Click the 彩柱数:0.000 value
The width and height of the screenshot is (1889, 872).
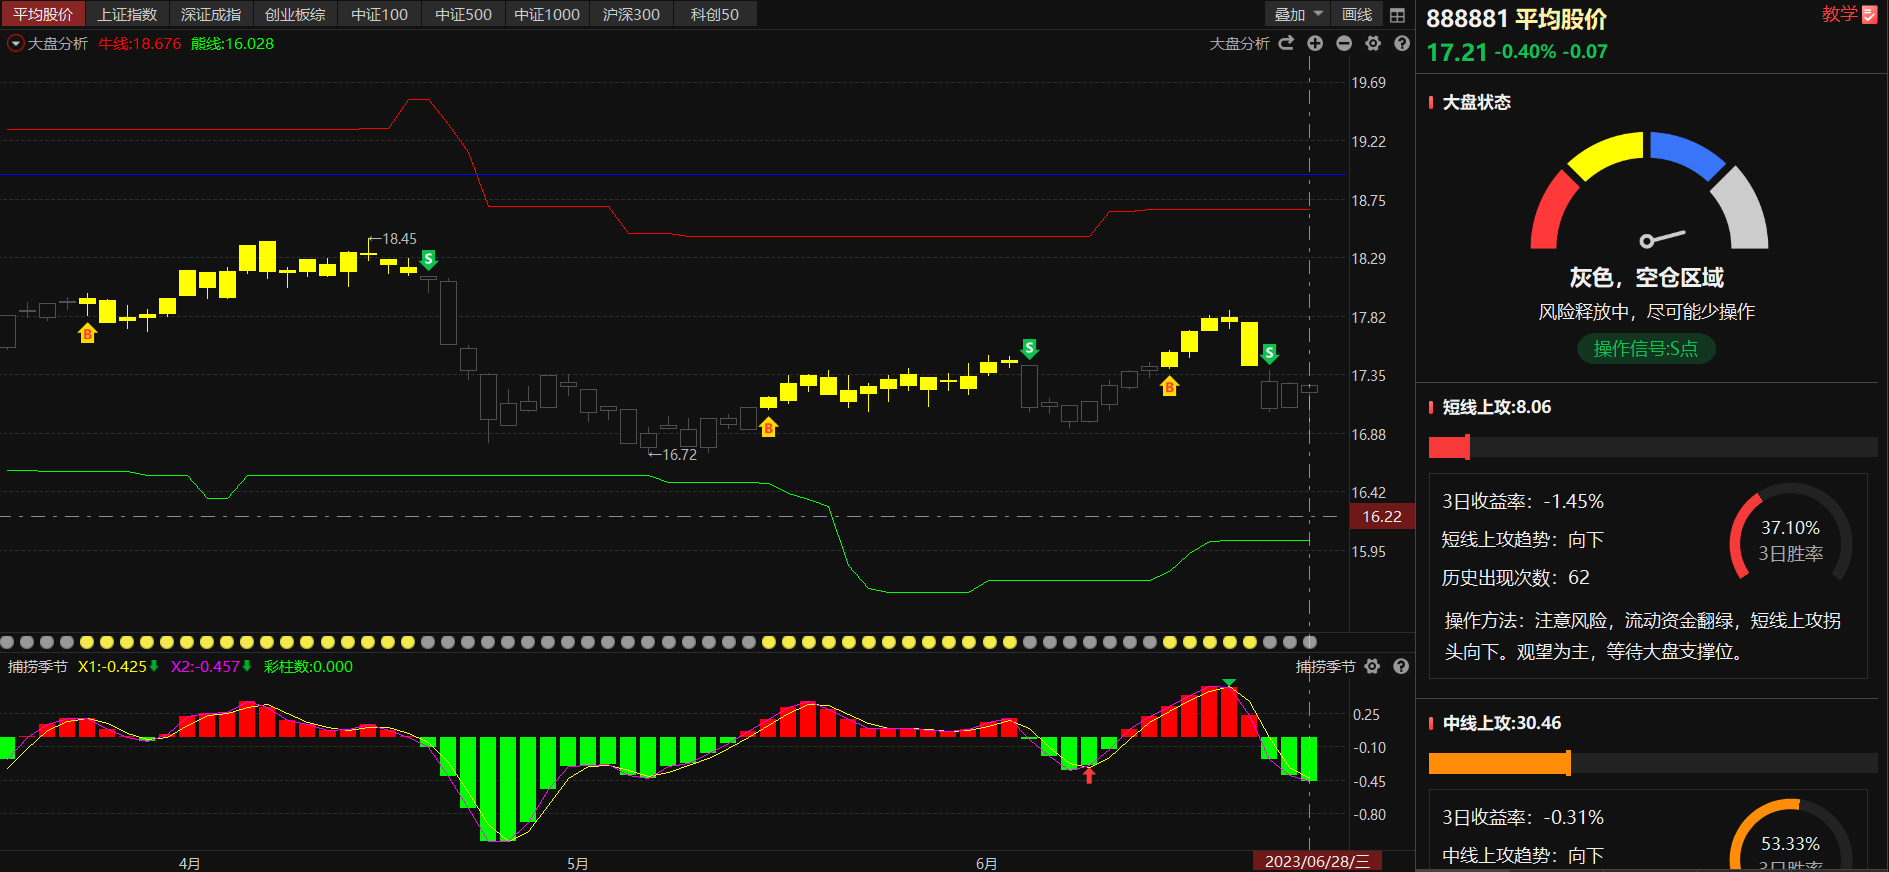pyautogui.click(x=308, y=666)
